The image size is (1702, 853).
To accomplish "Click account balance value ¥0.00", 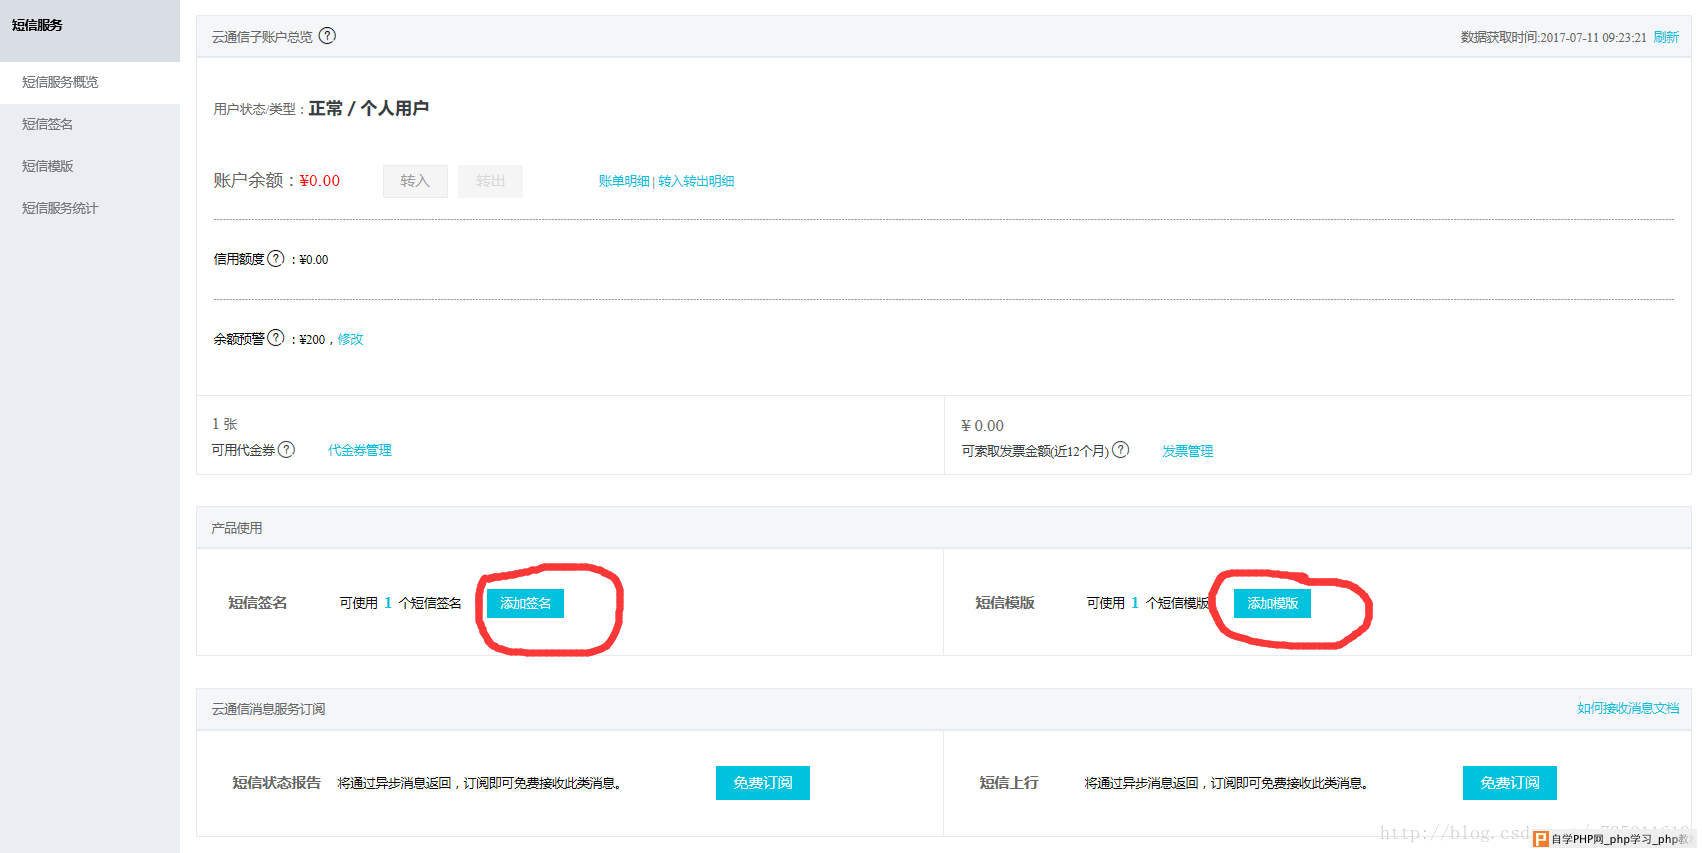I will click(320, 181).
